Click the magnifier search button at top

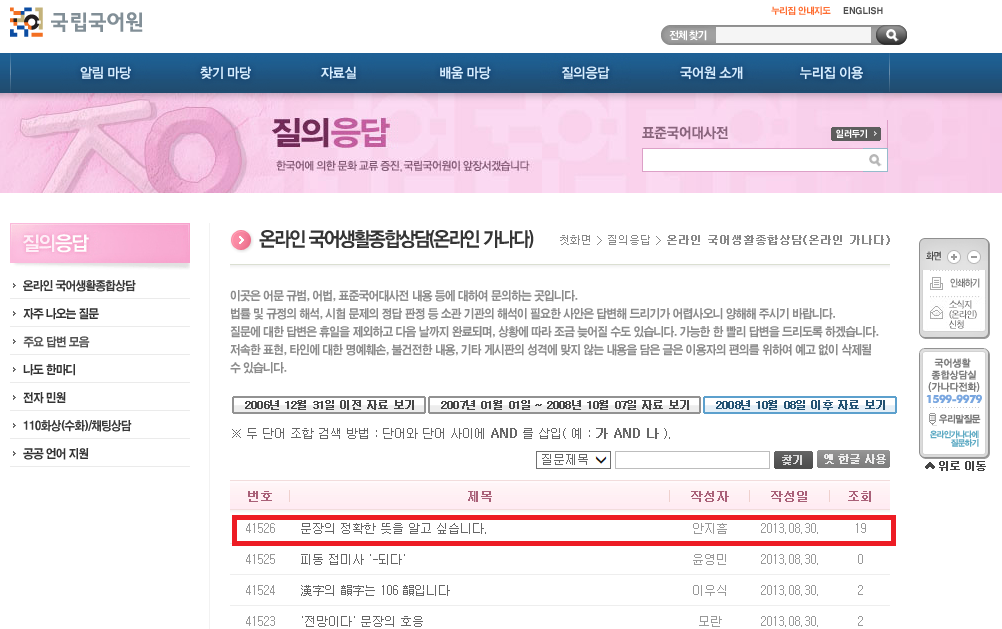click(889, 35)
